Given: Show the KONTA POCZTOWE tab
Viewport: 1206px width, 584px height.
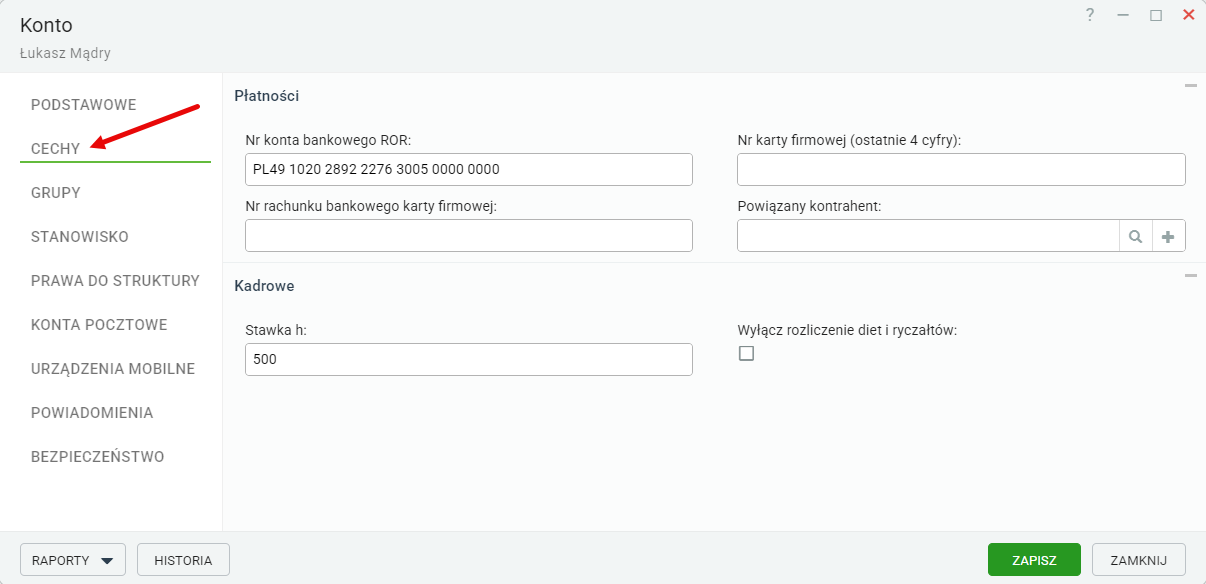Looking at the screenshot, I should coord(99,325).
